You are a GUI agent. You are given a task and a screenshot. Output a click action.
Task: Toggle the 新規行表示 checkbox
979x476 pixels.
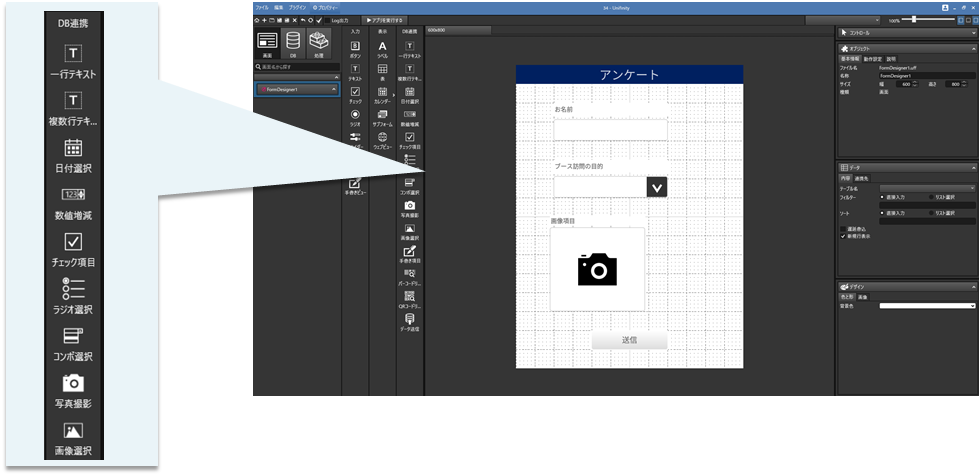coord(842,237)
